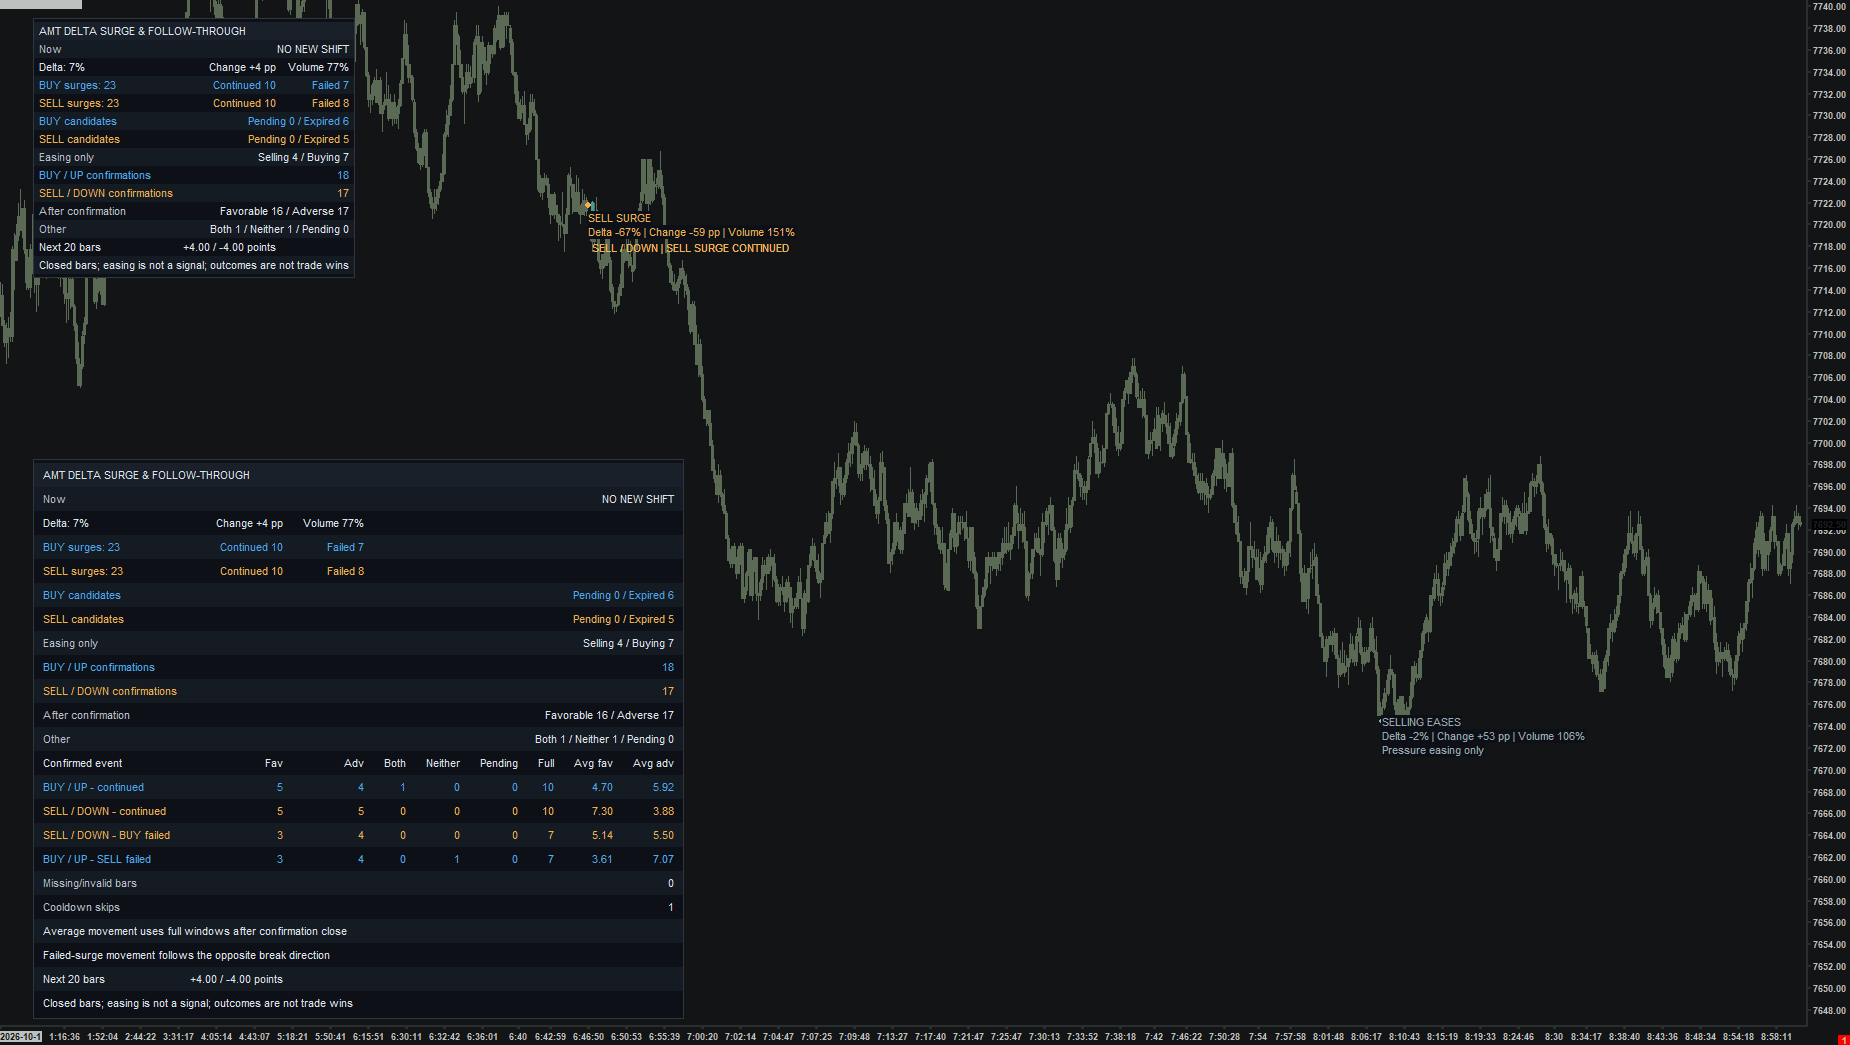The image size is (1850, 1045).
Task: Click 'Delta -2% | Change +53 pp | Volume 106%' label
Action: coord(1483,736)
